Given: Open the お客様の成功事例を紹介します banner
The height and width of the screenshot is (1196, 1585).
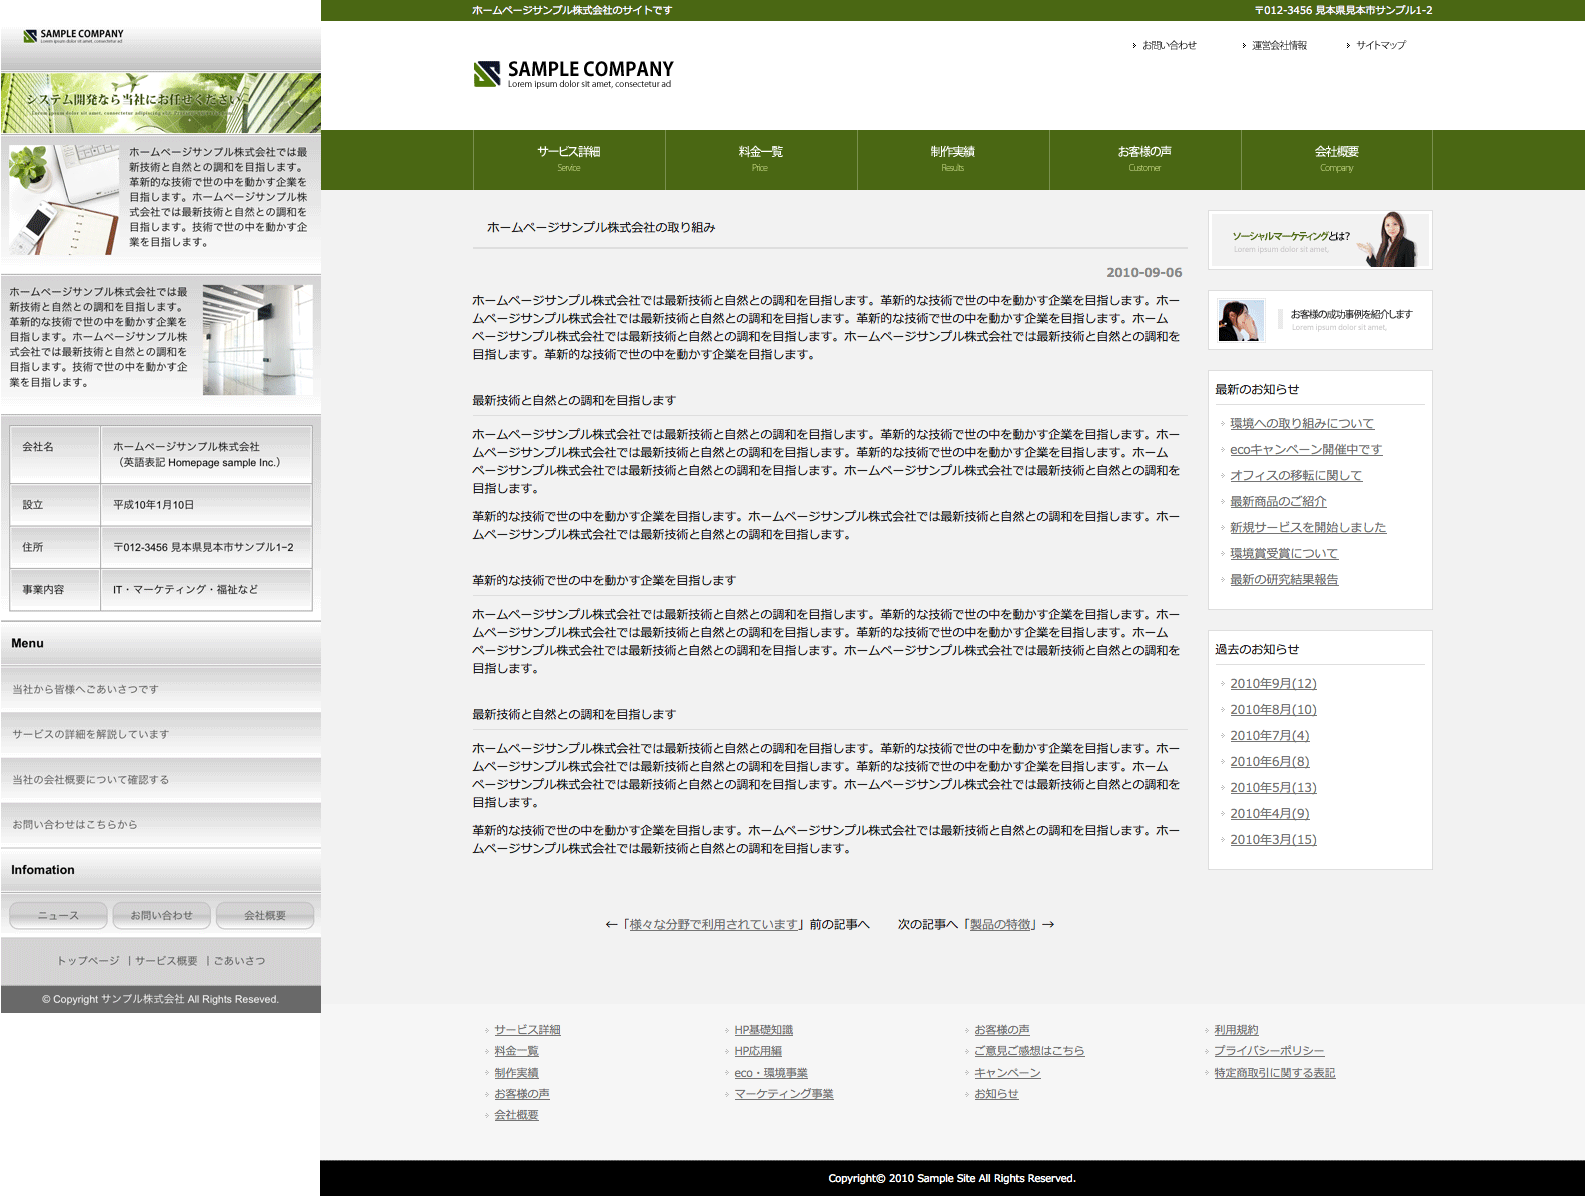Looking at the screenshot, I should (1319, 320).
